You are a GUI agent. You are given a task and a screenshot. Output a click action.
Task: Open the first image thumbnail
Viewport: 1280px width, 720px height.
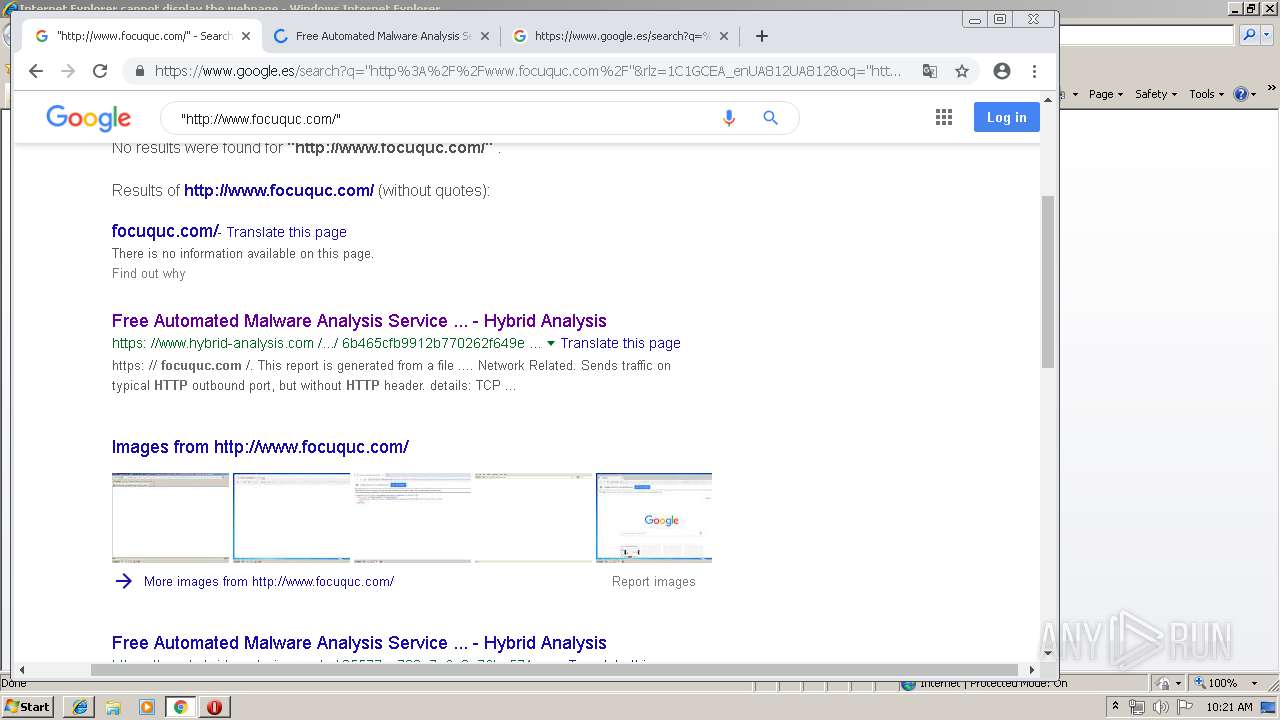[x=170, y=517]
